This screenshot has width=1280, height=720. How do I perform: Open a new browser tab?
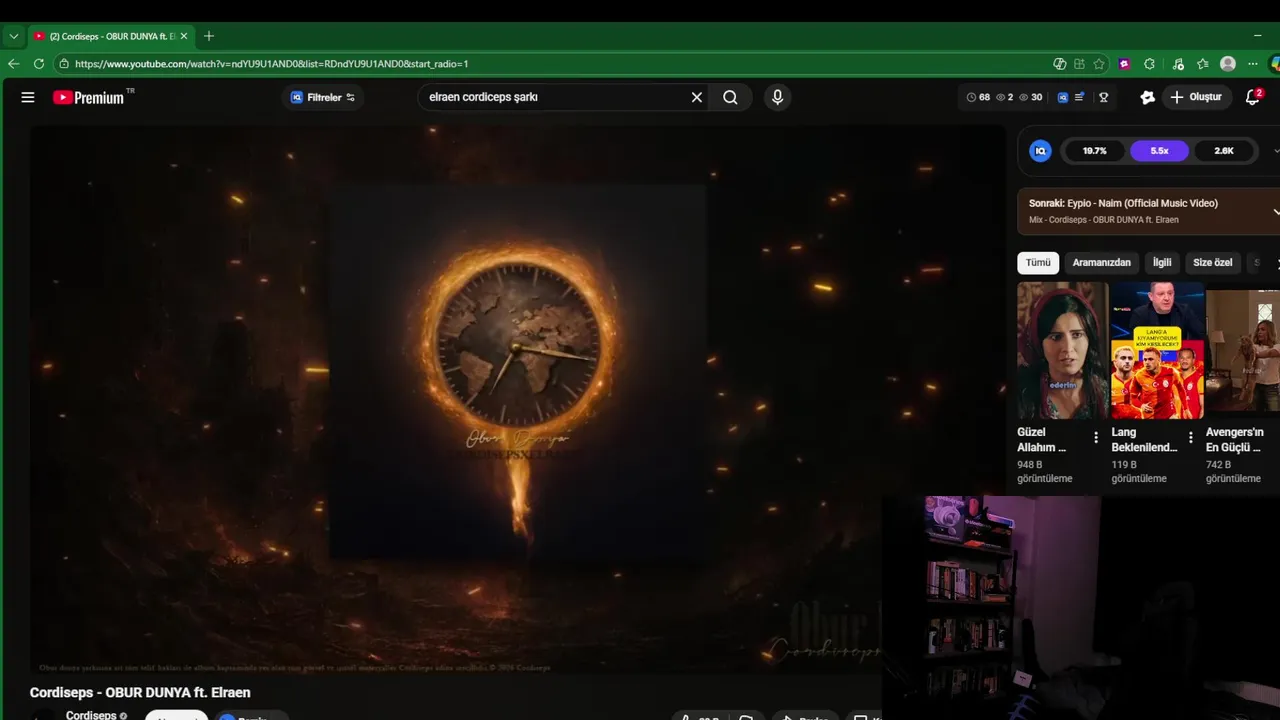[208, 36]
